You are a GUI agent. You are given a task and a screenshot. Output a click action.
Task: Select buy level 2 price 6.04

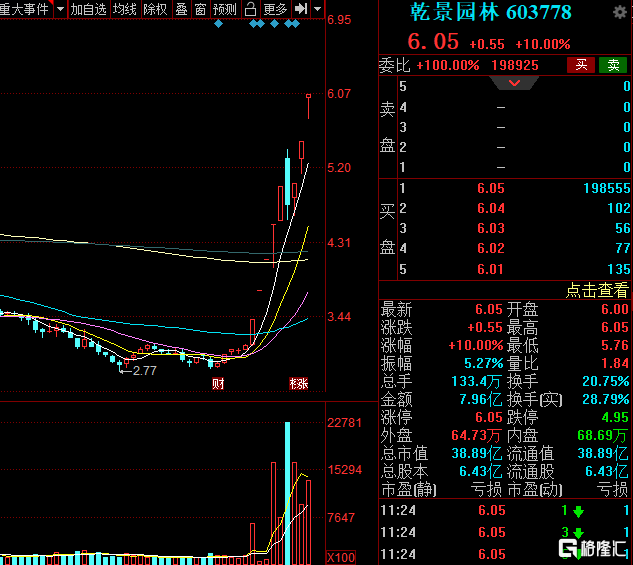[491, 208]
